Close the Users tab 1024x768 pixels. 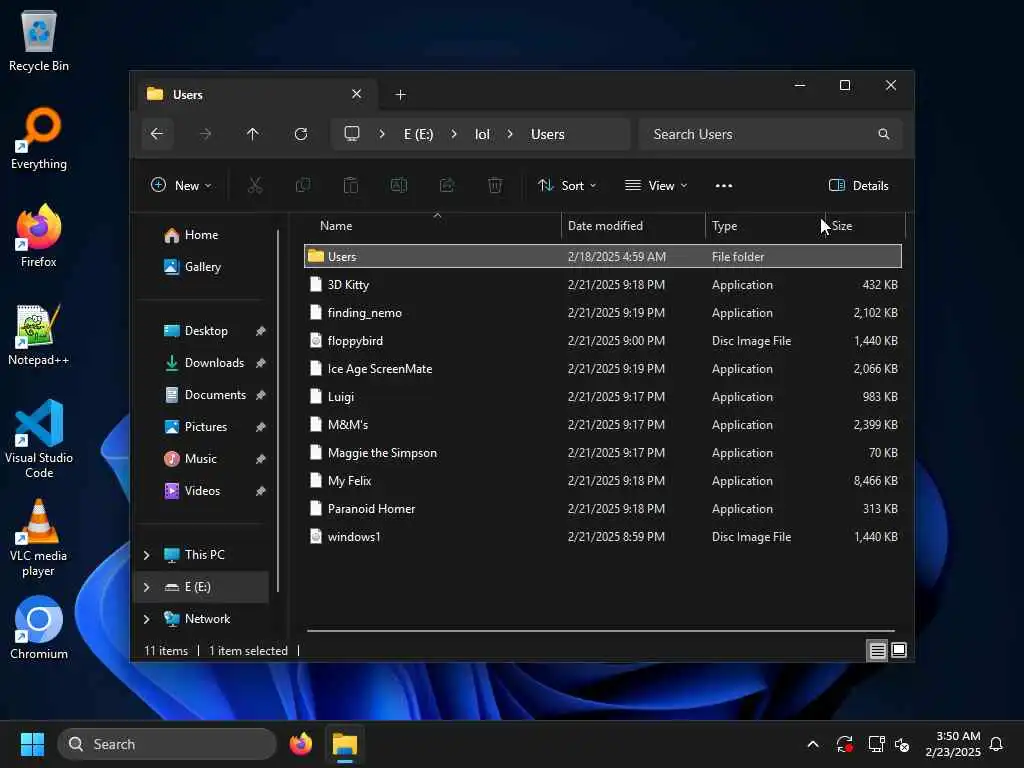[357, 94]
